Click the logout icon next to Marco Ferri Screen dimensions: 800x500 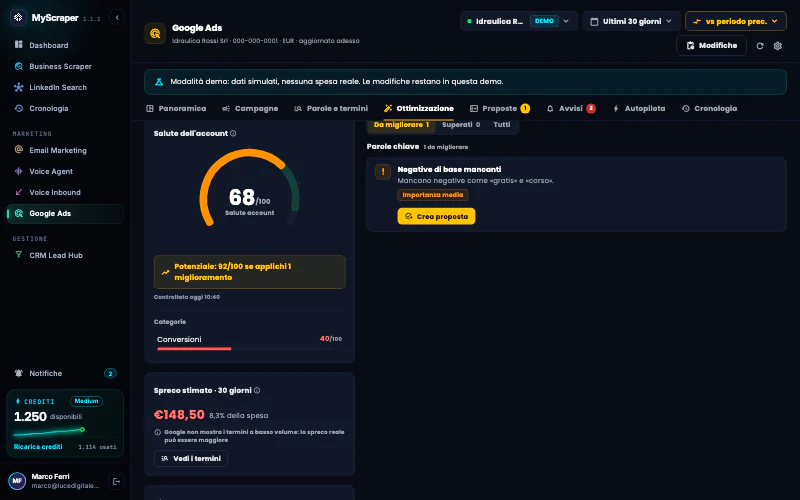pos(116,481)
